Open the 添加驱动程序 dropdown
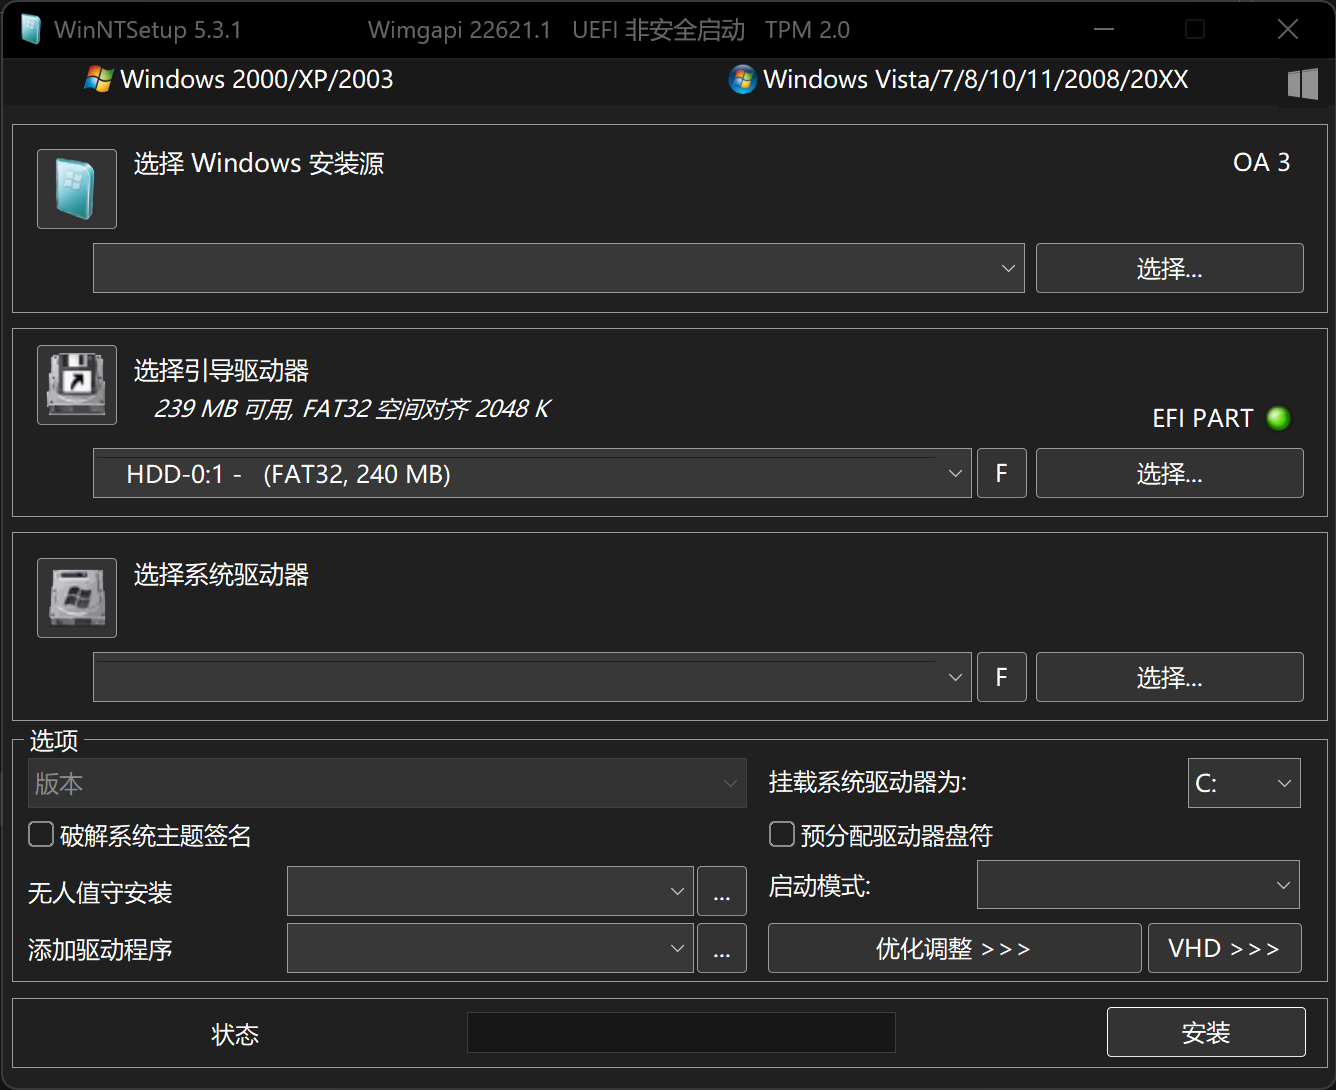Screen dimensions: 1336x1090 (490, 948)
